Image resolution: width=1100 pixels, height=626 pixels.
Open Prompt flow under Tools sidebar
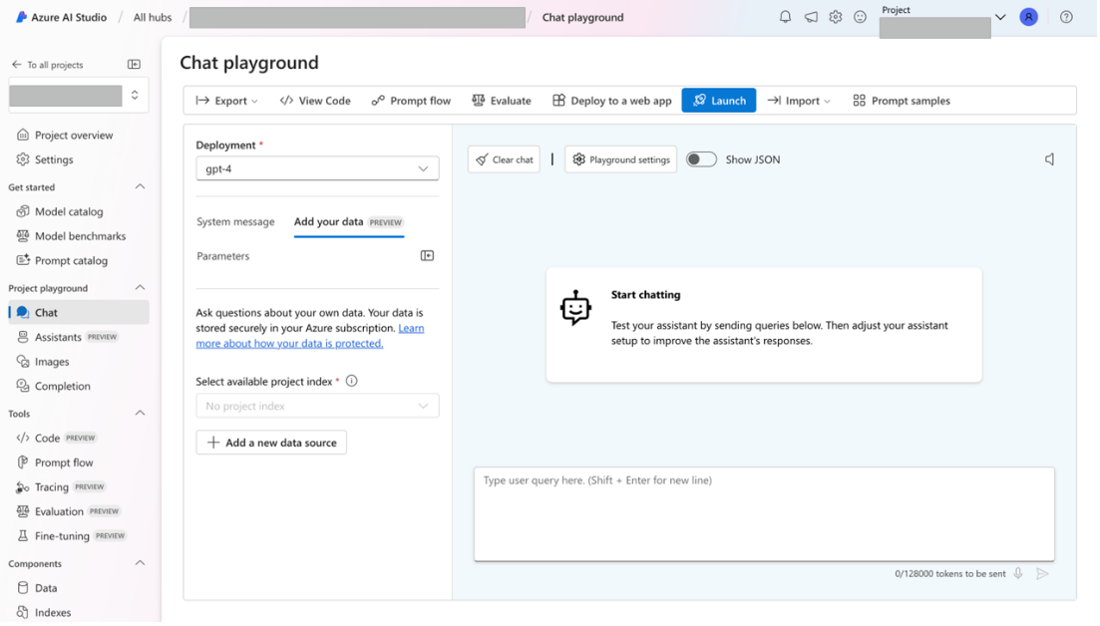[64, 462]
